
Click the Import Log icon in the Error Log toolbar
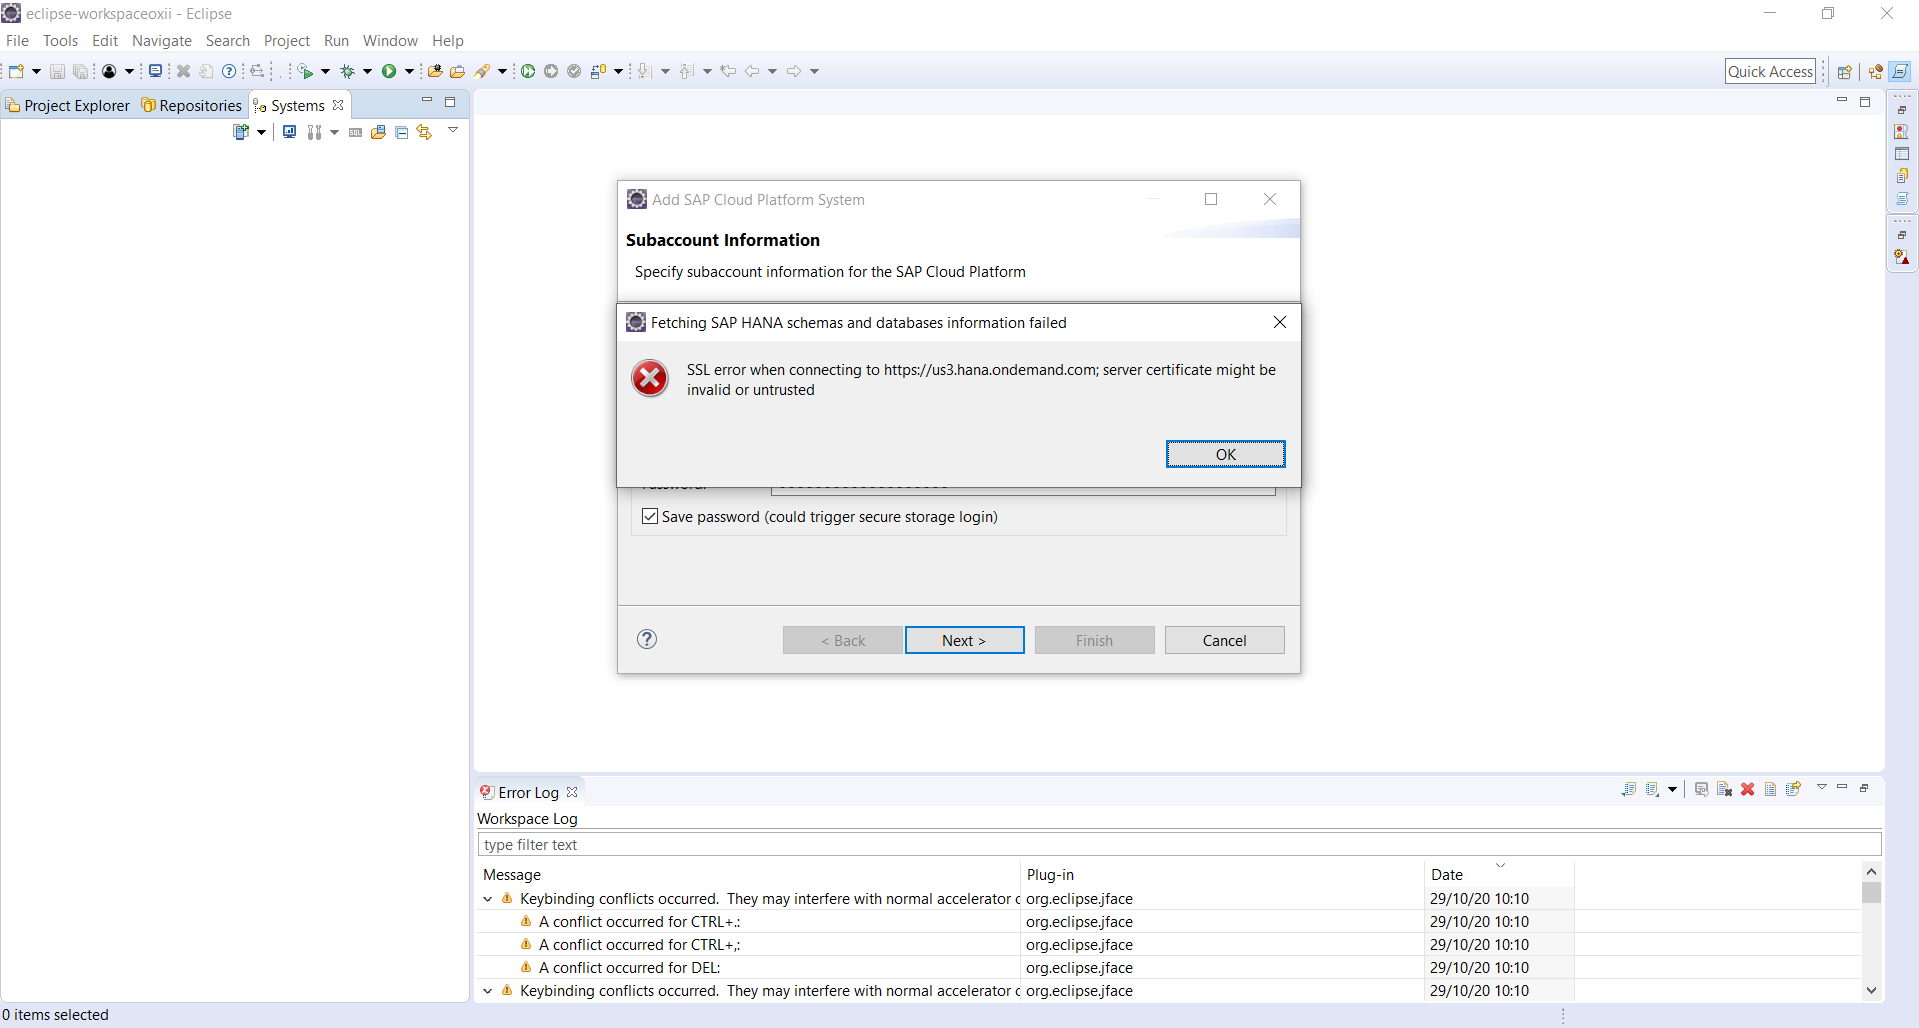click(x=1652, y=789)
